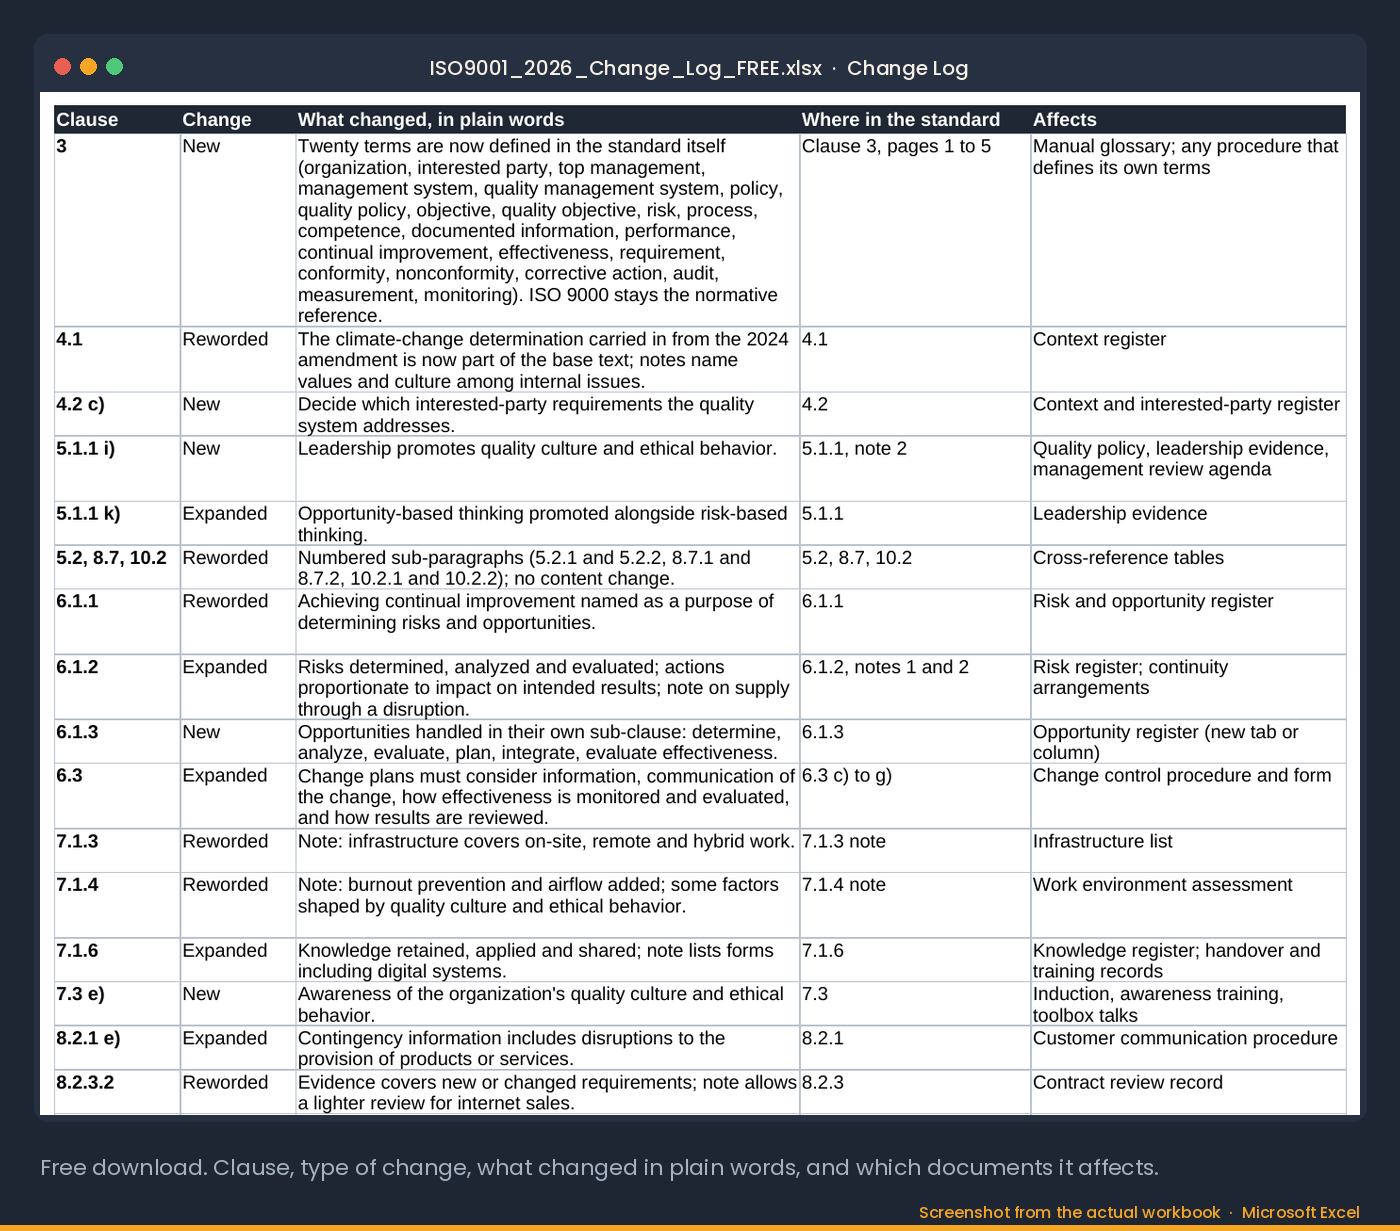Image resolution: width=1400 pixels, height=1231 pixels.
Task: Click the 'New' cell in row 6.1.3
Action: point(238,742)
